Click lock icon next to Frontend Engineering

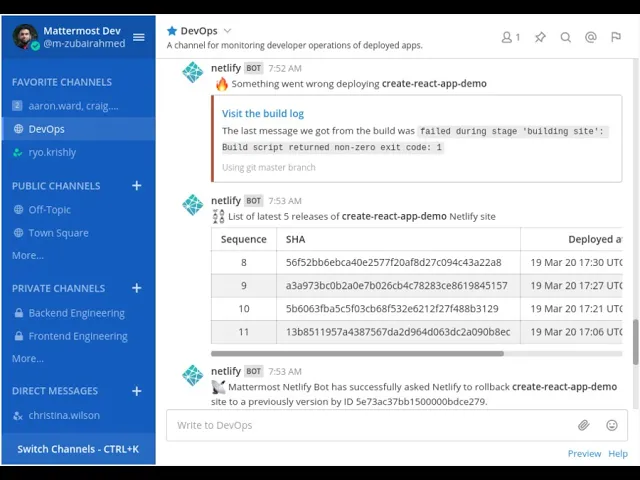pos(18,336)
